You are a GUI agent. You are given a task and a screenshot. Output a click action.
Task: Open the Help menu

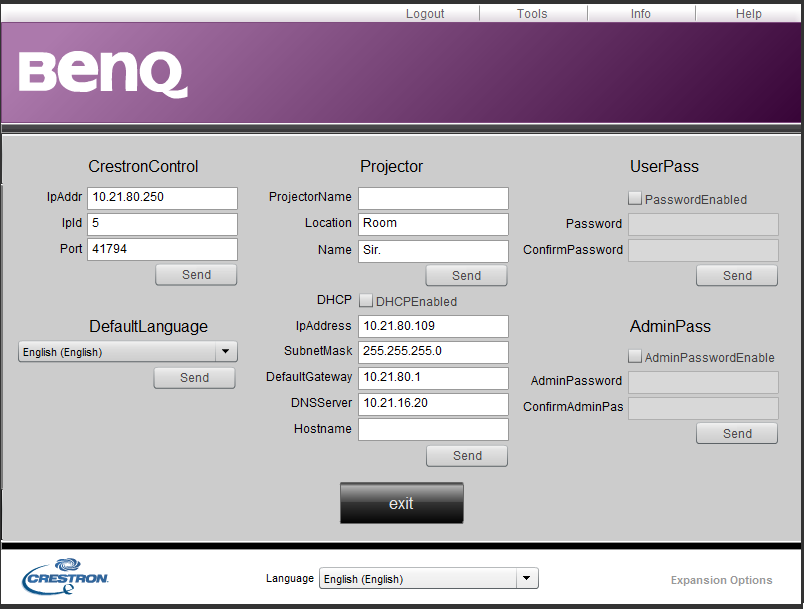click(x=749, y=14)
